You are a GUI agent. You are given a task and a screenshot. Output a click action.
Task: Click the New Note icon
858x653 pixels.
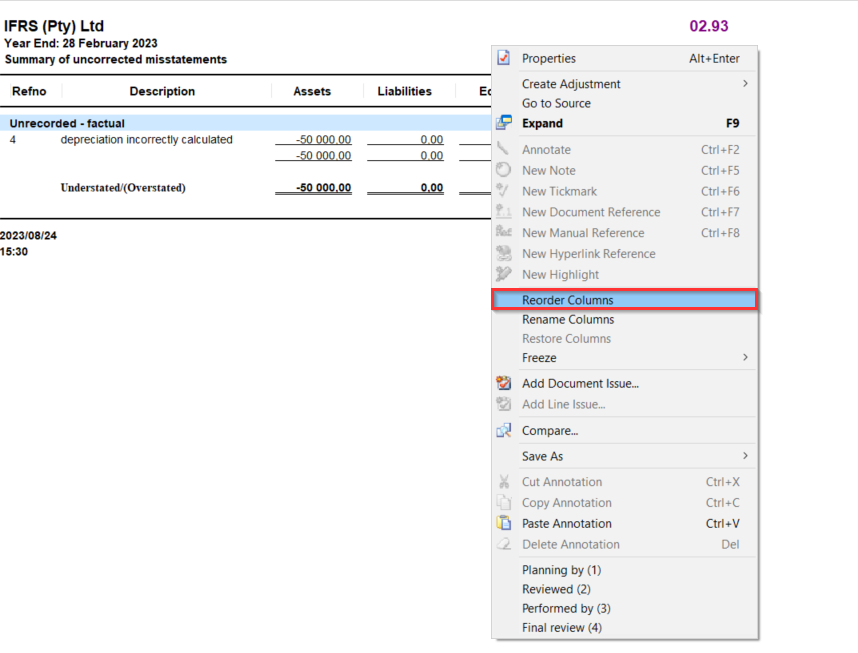click(x=504, y=170)
